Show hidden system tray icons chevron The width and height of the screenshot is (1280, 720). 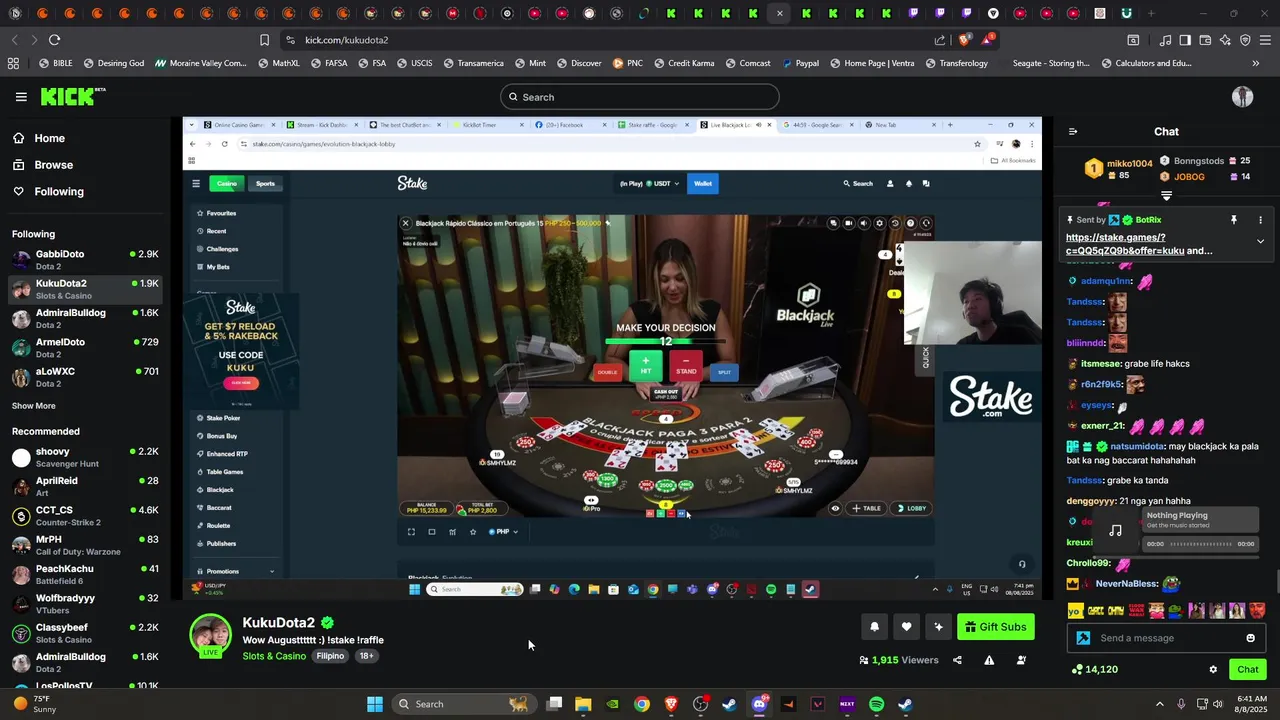(1160, 704)
